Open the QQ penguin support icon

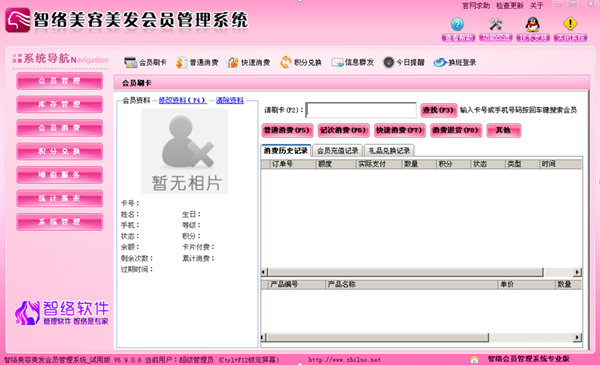532,24
